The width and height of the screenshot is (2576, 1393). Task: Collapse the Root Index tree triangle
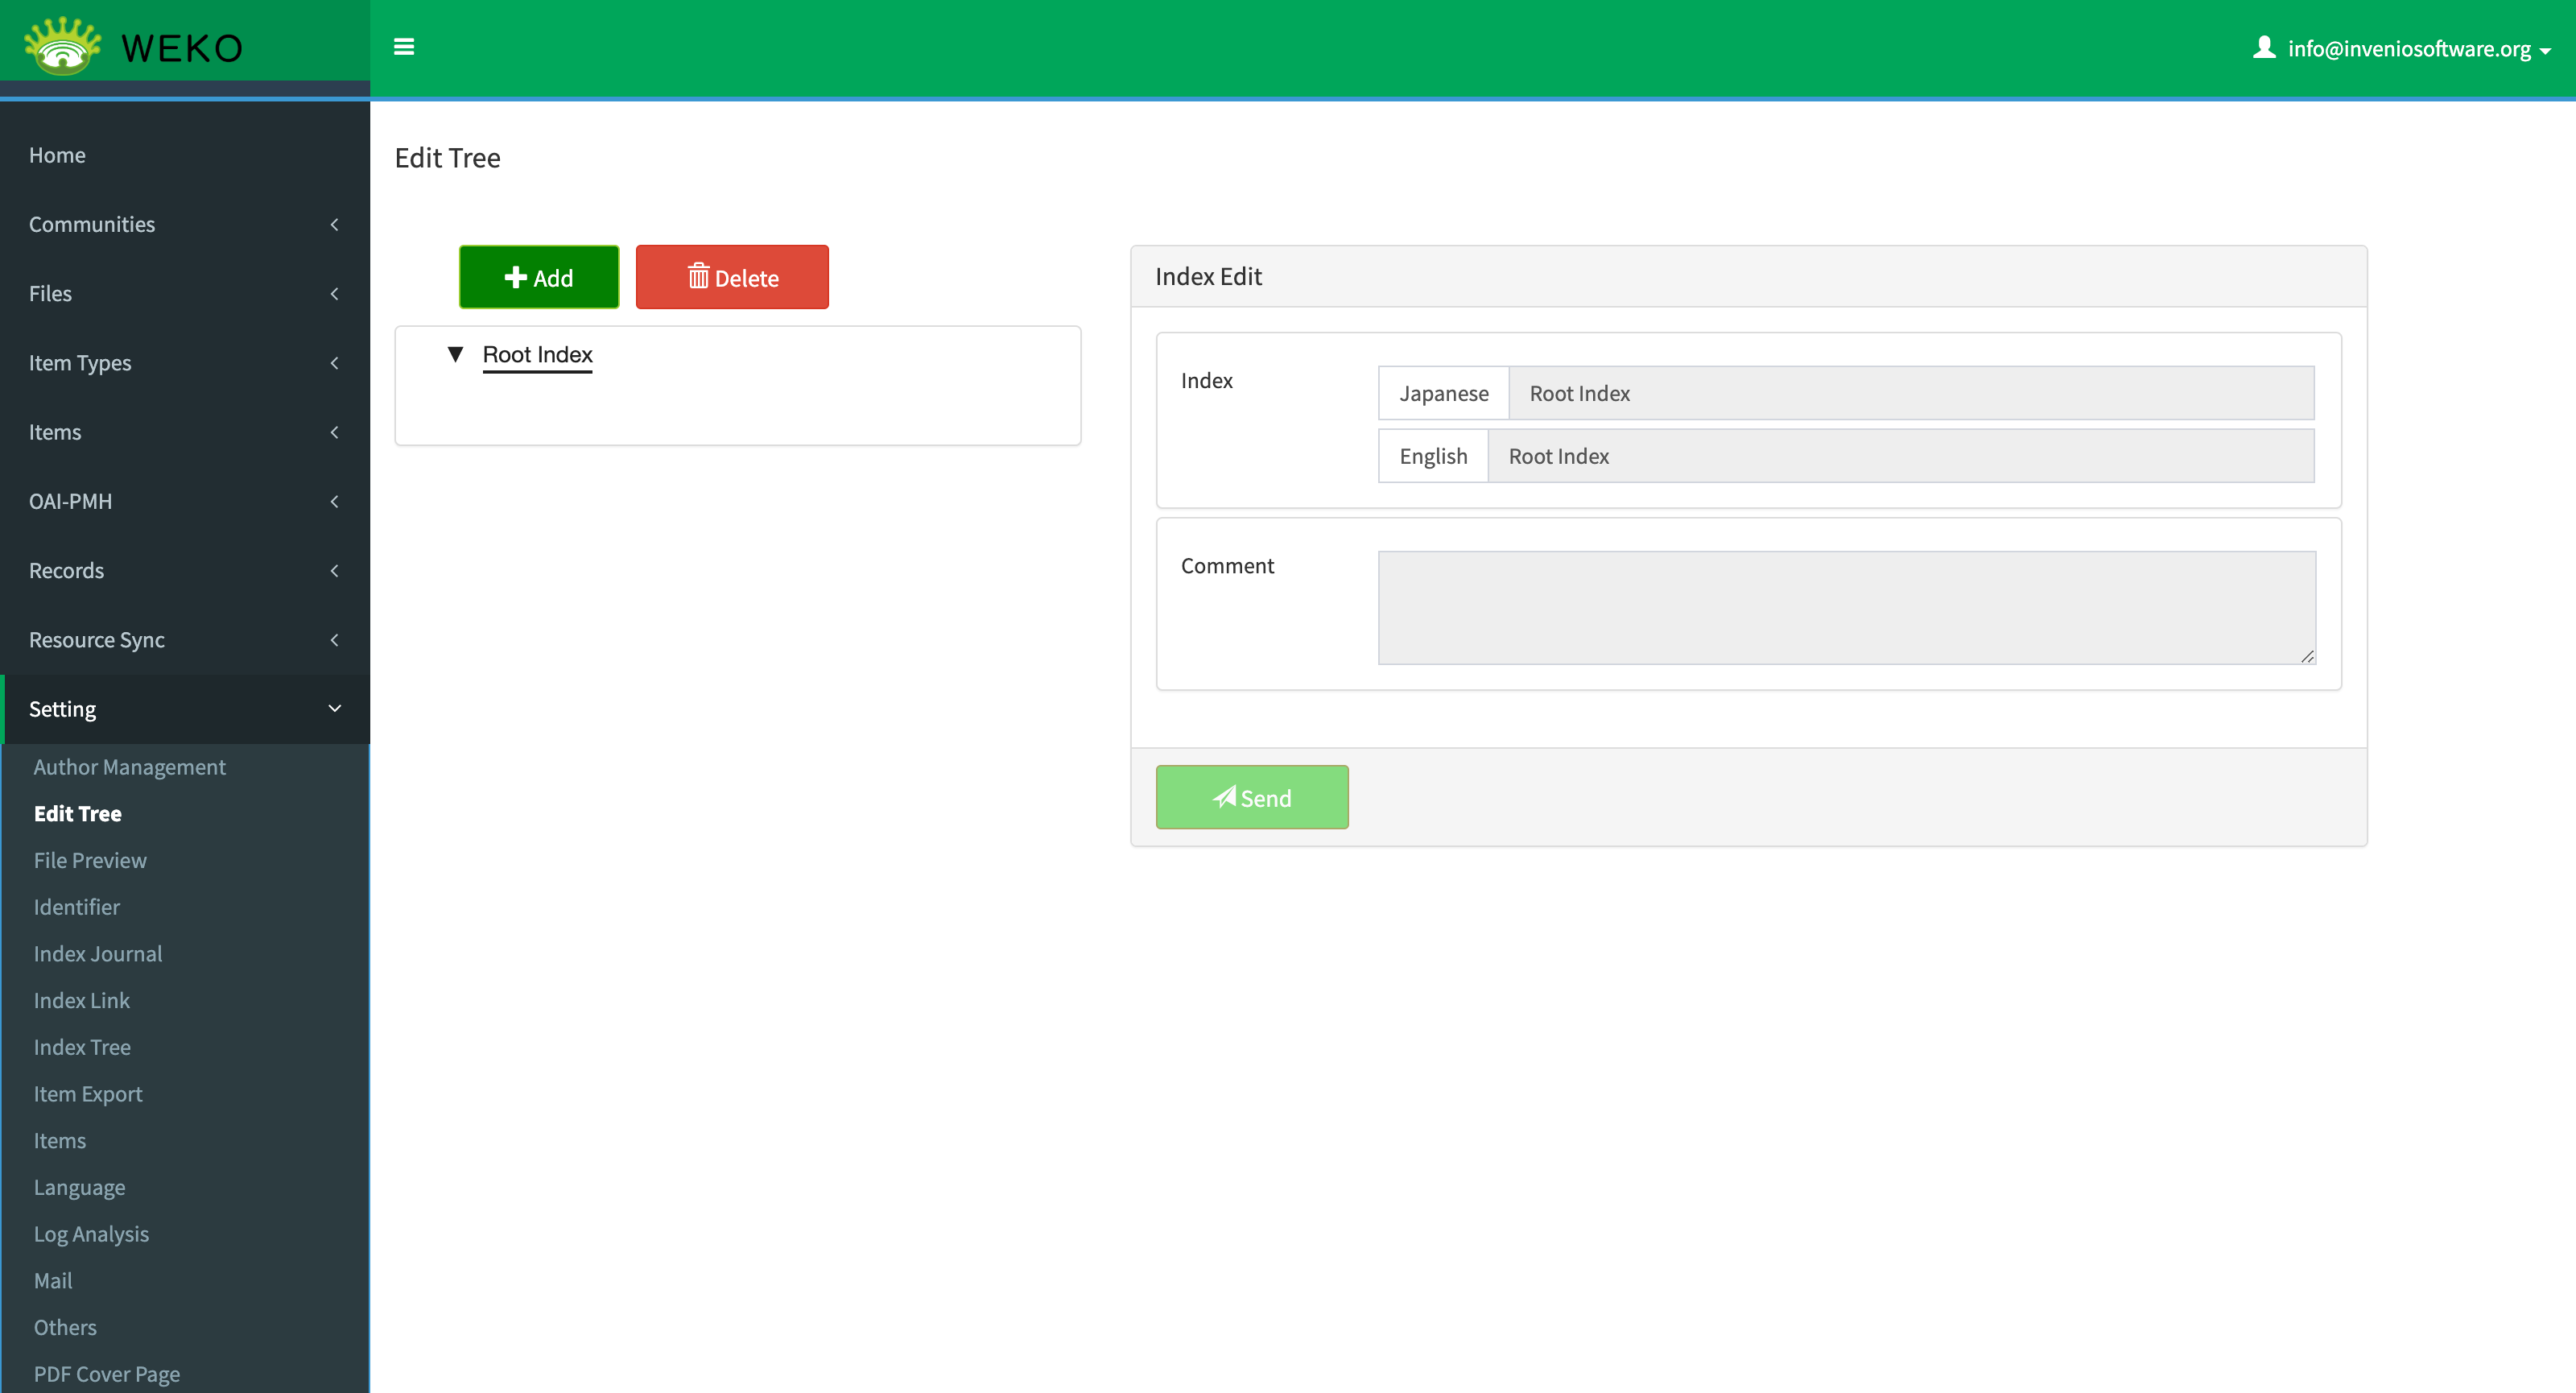[455, 354]
